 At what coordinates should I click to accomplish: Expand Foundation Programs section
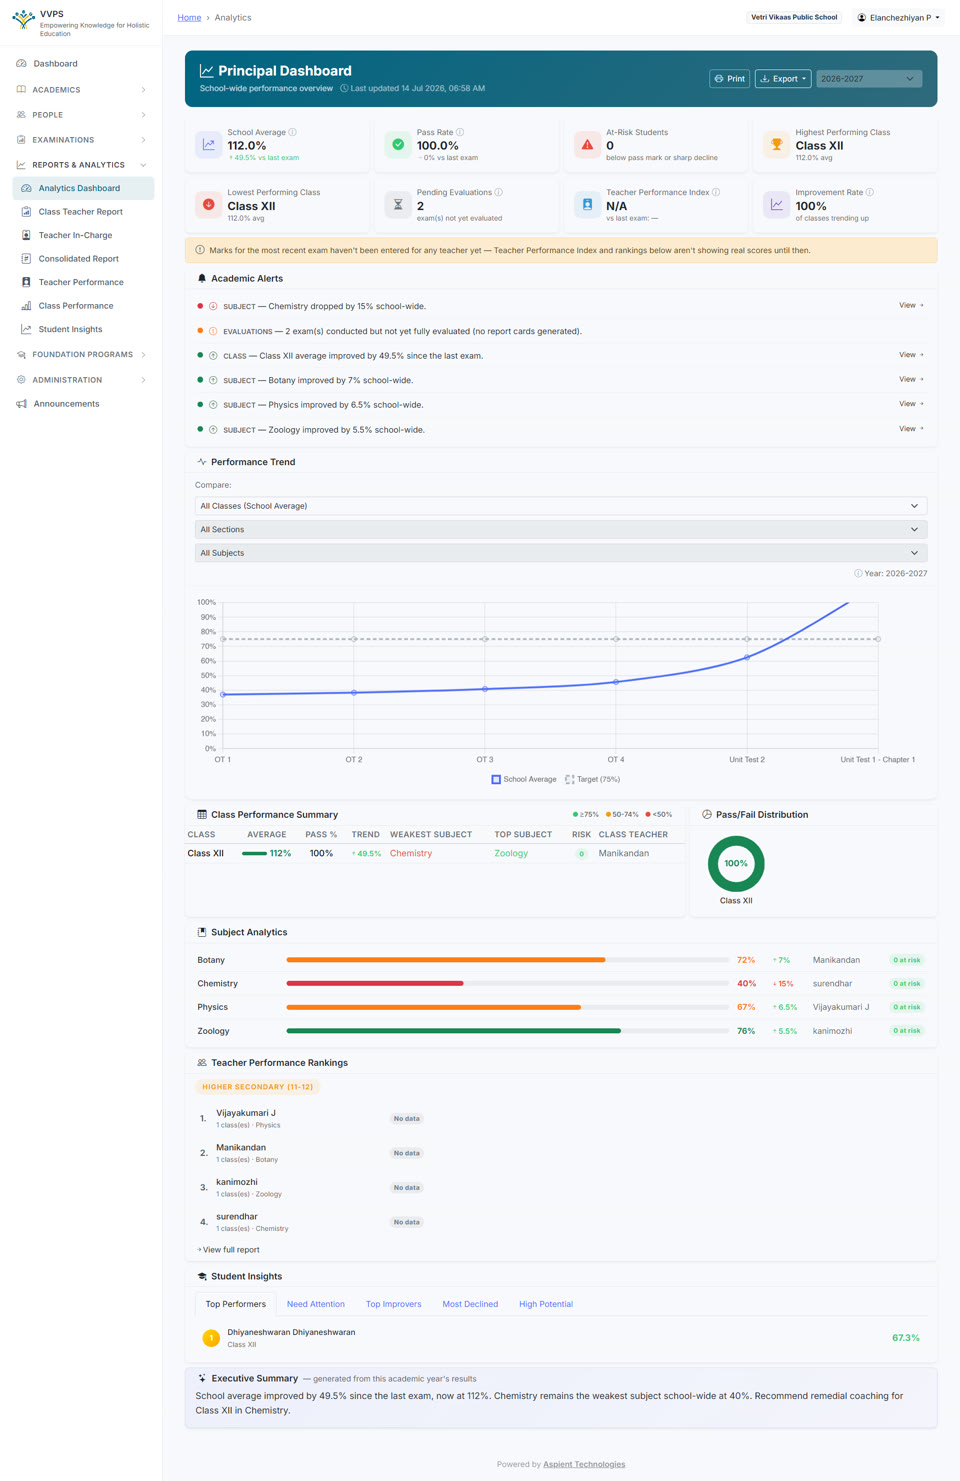pyautogui.click(x=80, y=355)
